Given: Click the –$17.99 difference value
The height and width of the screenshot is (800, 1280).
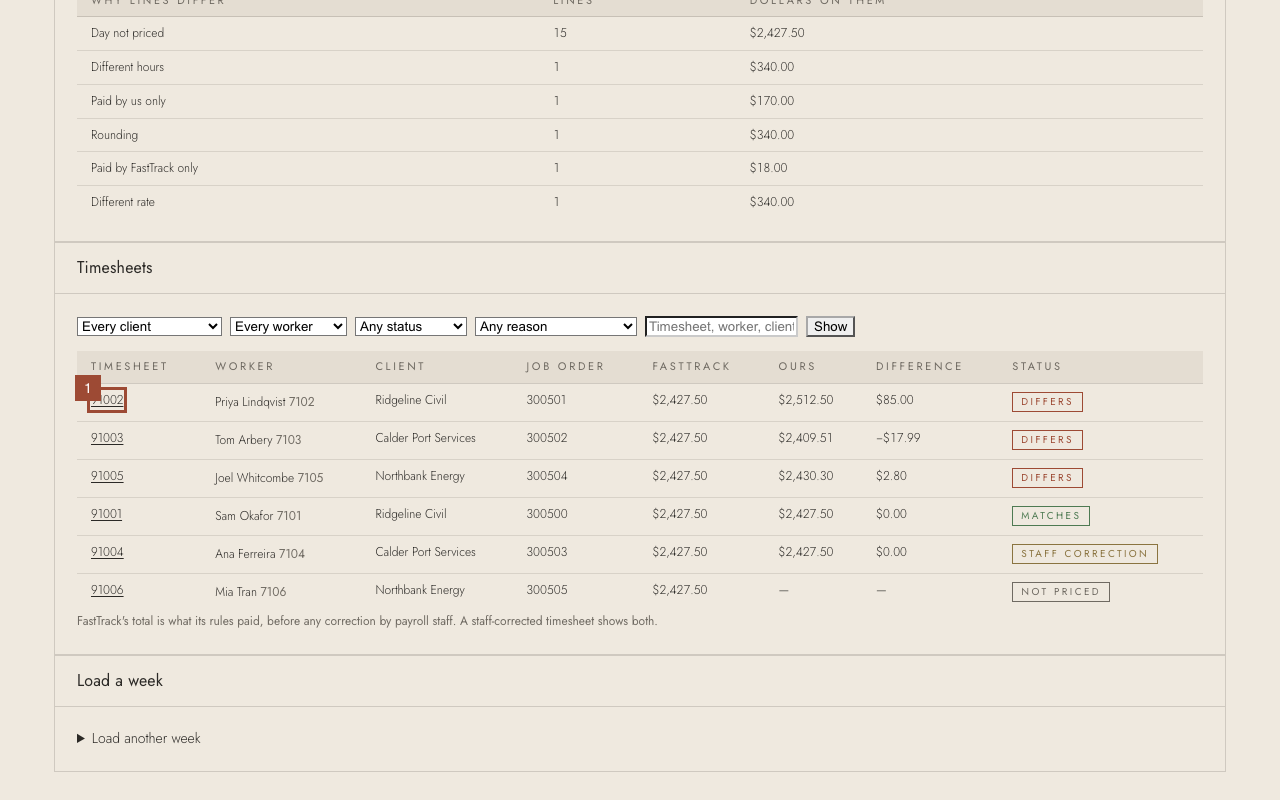Looking at the screenshot, I should 898,438.
